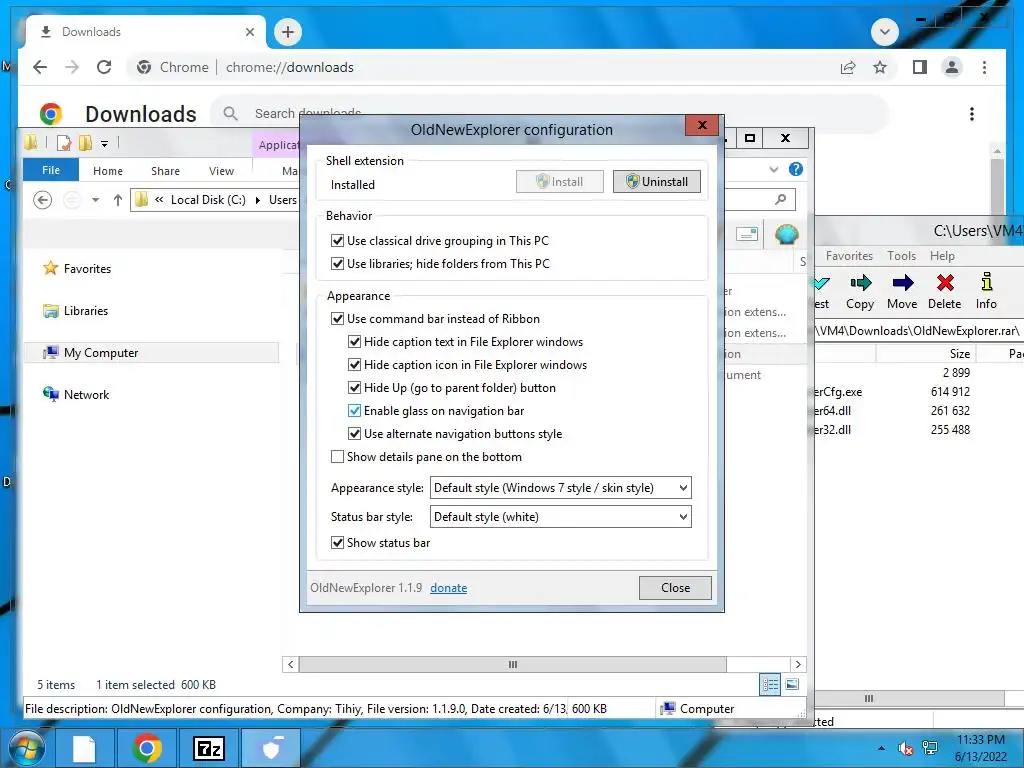
Task: Reload the Chrome downloads page
Action: 104,67
